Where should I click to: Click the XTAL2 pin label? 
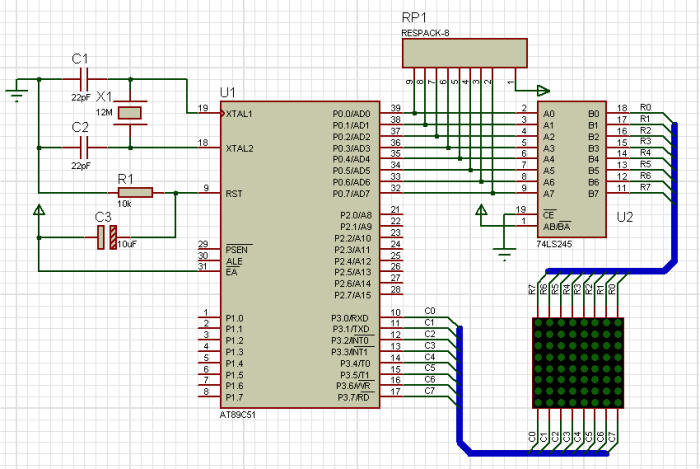239,148
